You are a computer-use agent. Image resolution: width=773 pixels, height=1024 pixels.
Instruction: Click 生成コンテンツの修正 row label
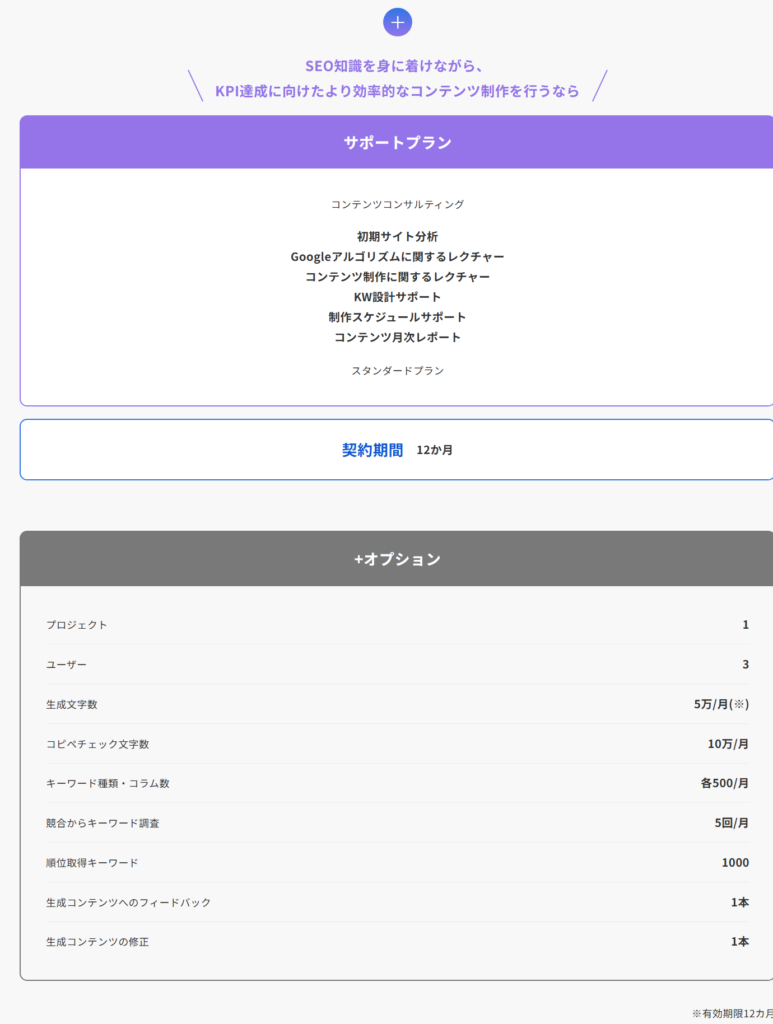point(97,942)
